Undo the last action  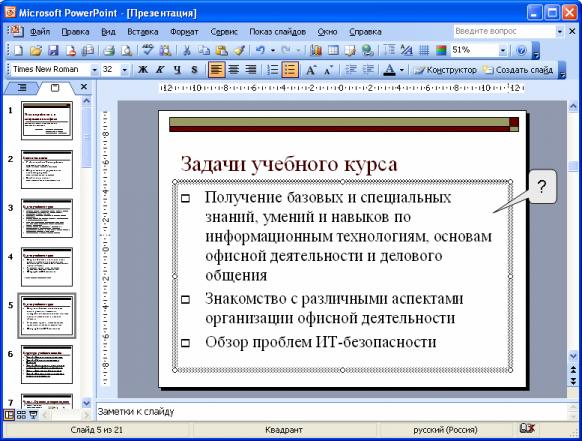[x=260, y=50]
